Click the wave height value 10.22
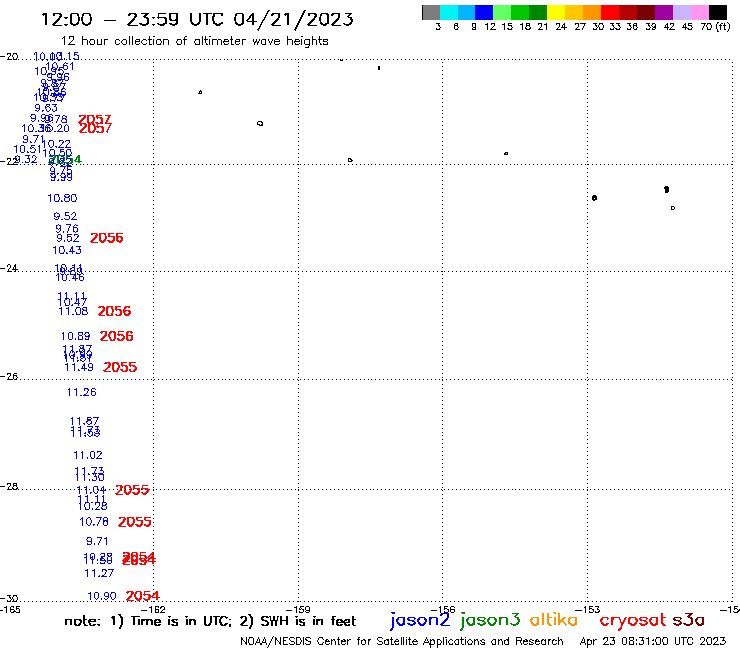 pos(57,144)
